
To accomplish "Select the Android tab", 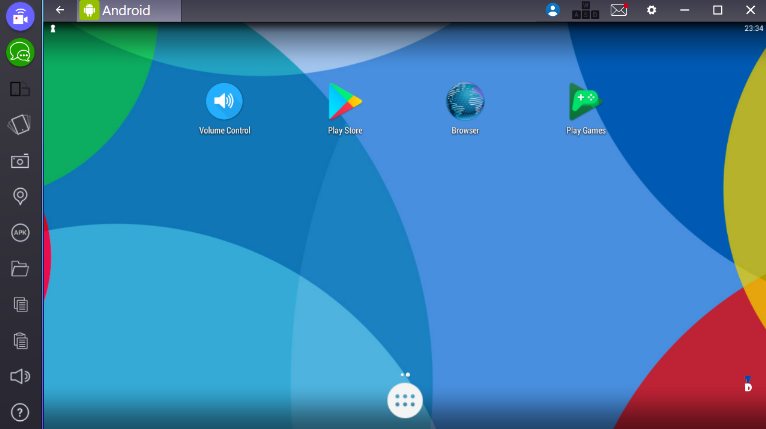I will (129, 10).
